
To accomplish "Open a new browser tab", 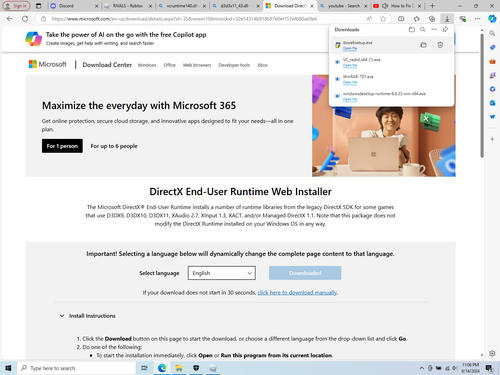I will tap(432, 6).
